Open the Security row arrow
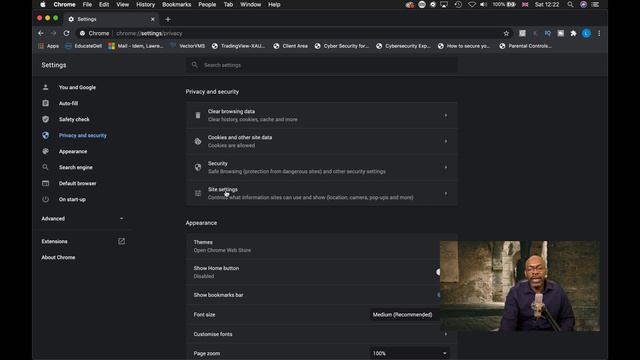This screenshot has width=640, height=360. point(446,167)
